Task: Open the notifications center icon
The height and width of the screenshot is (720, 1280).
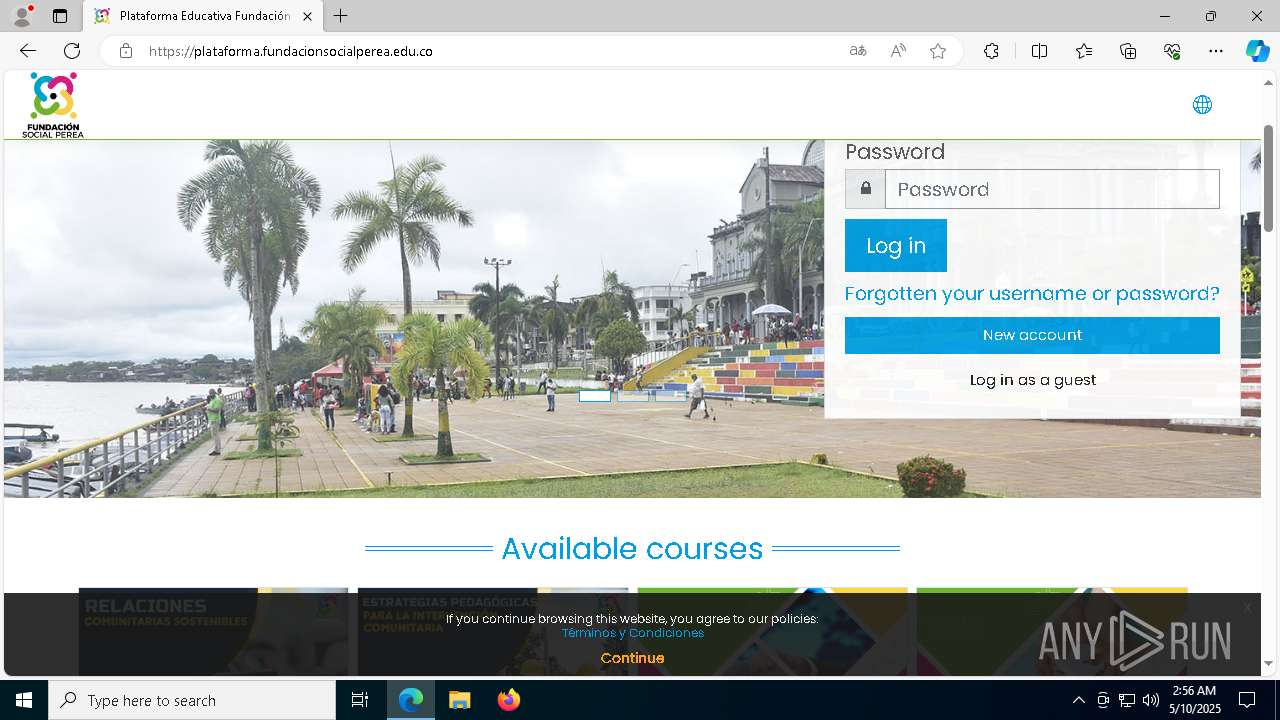Action: click(1247, 700)
